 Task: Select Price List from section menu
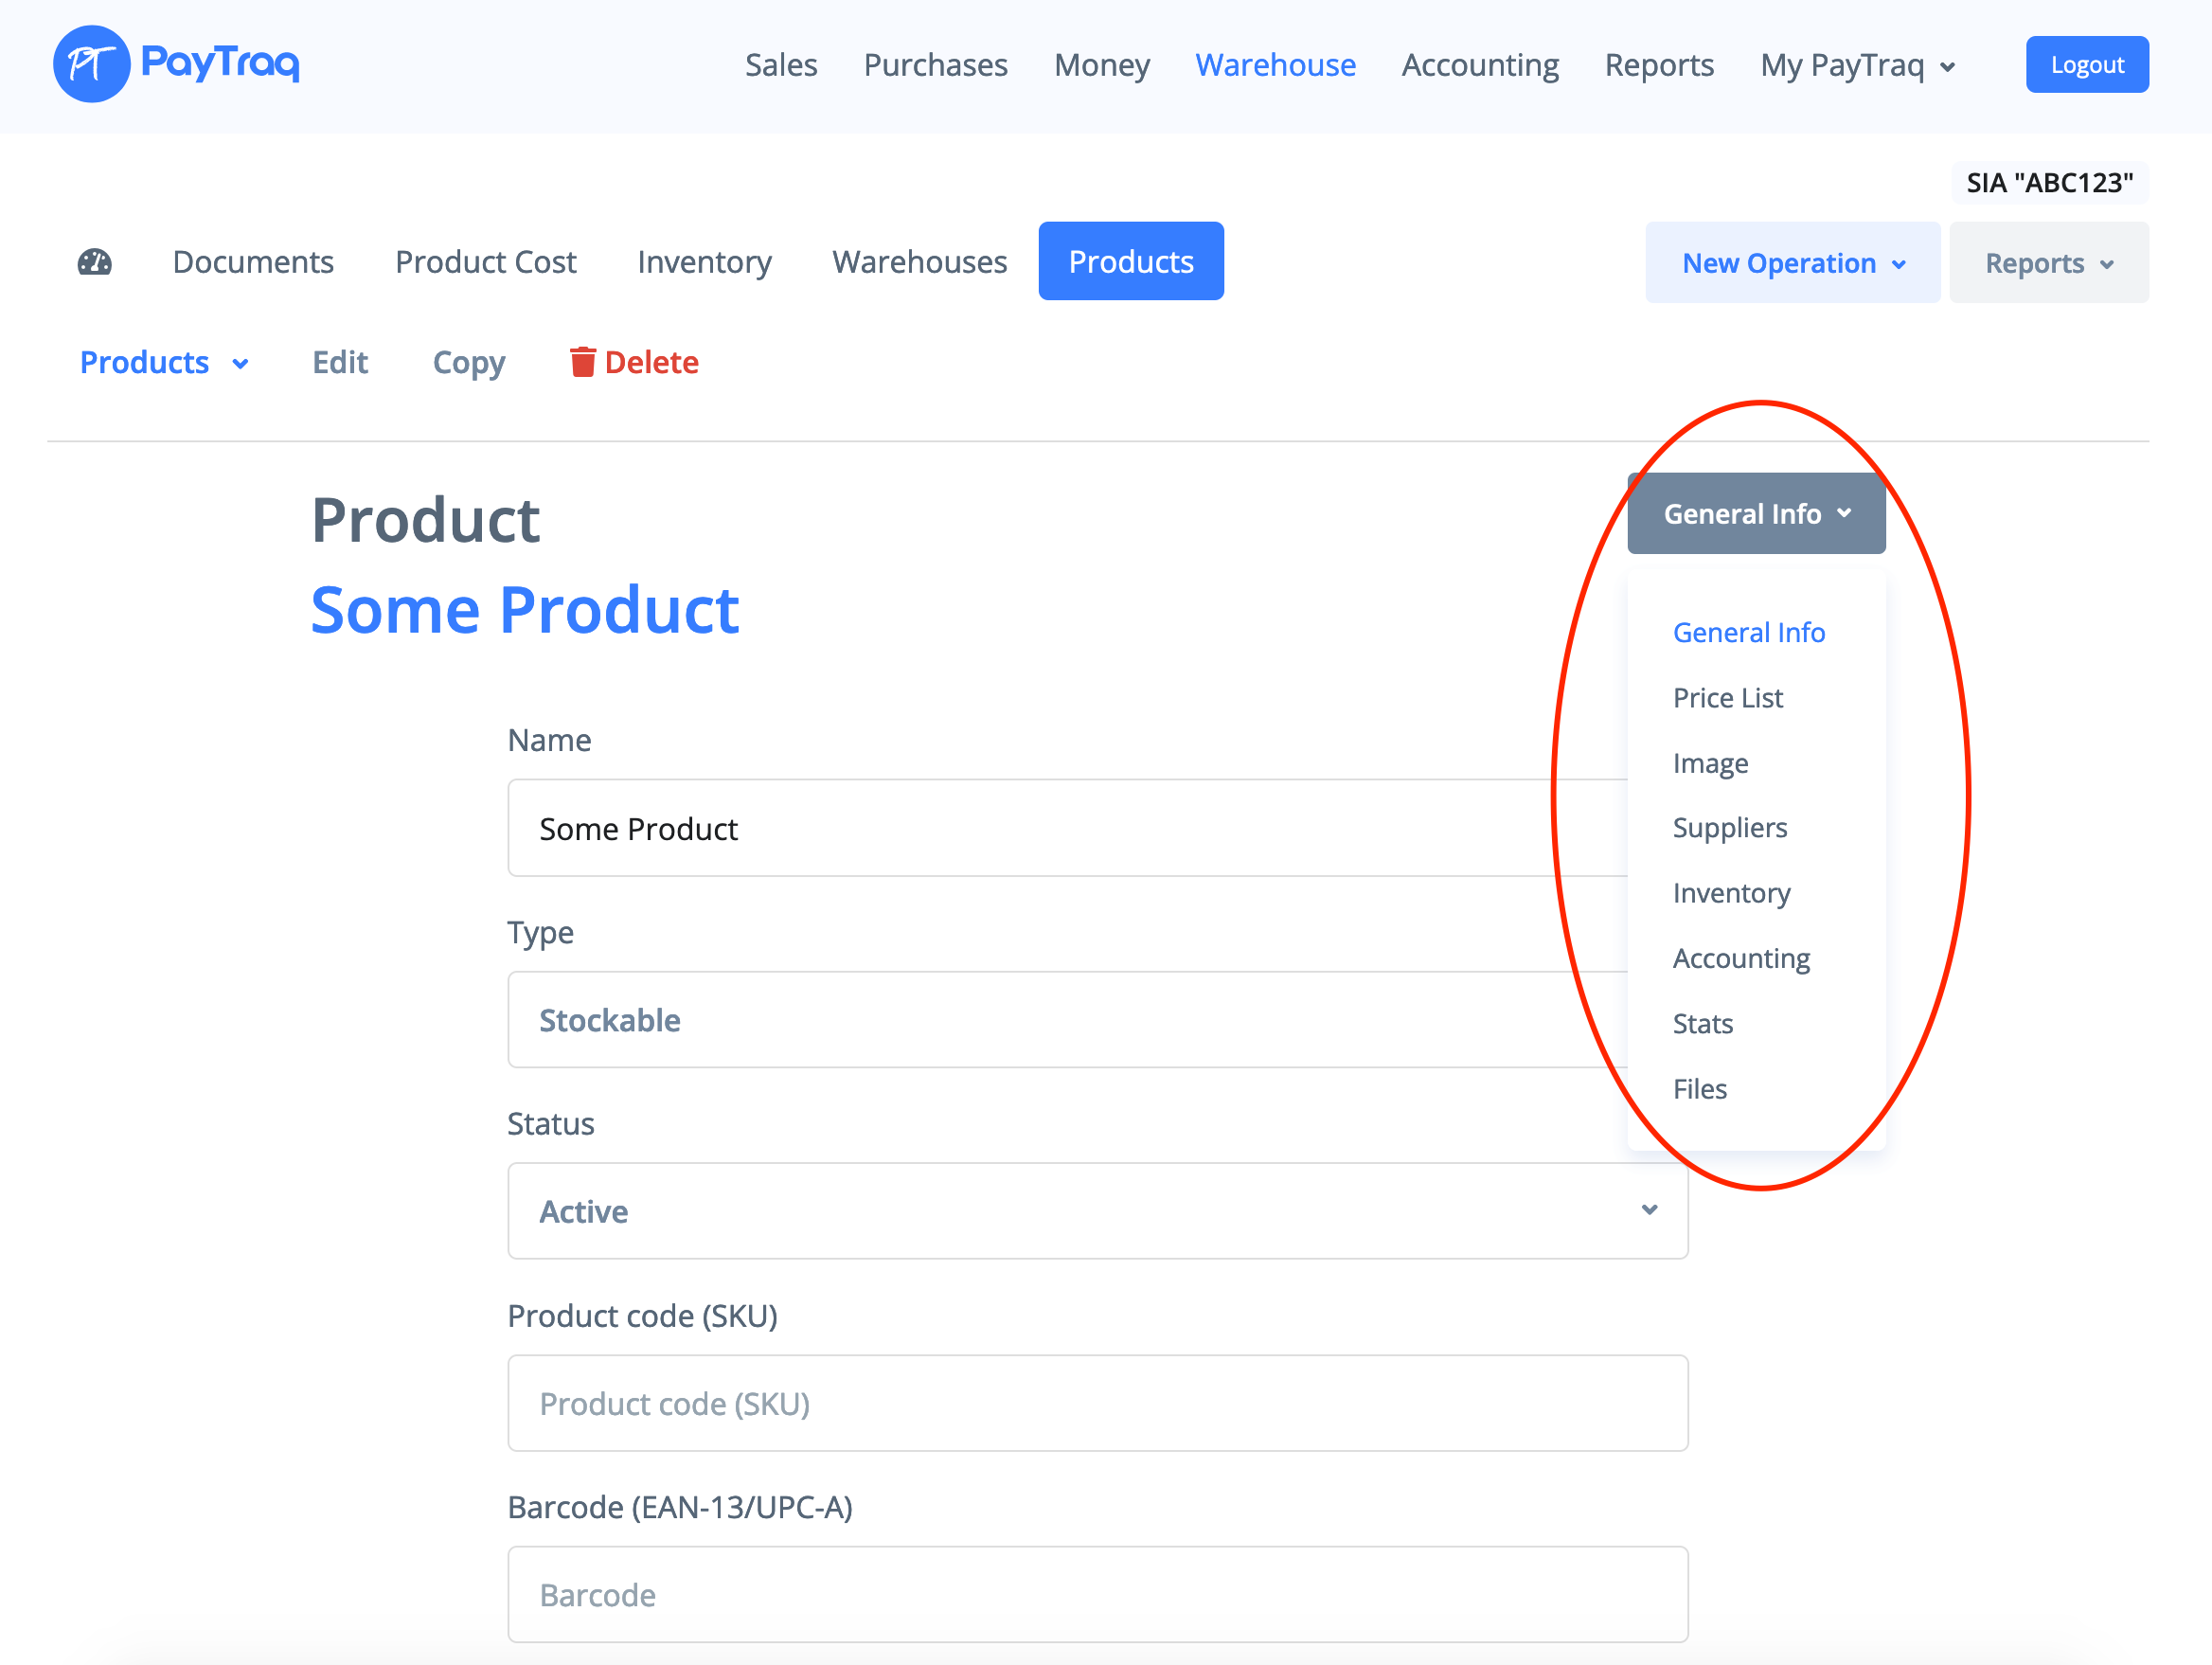[x=1727, y=698]
